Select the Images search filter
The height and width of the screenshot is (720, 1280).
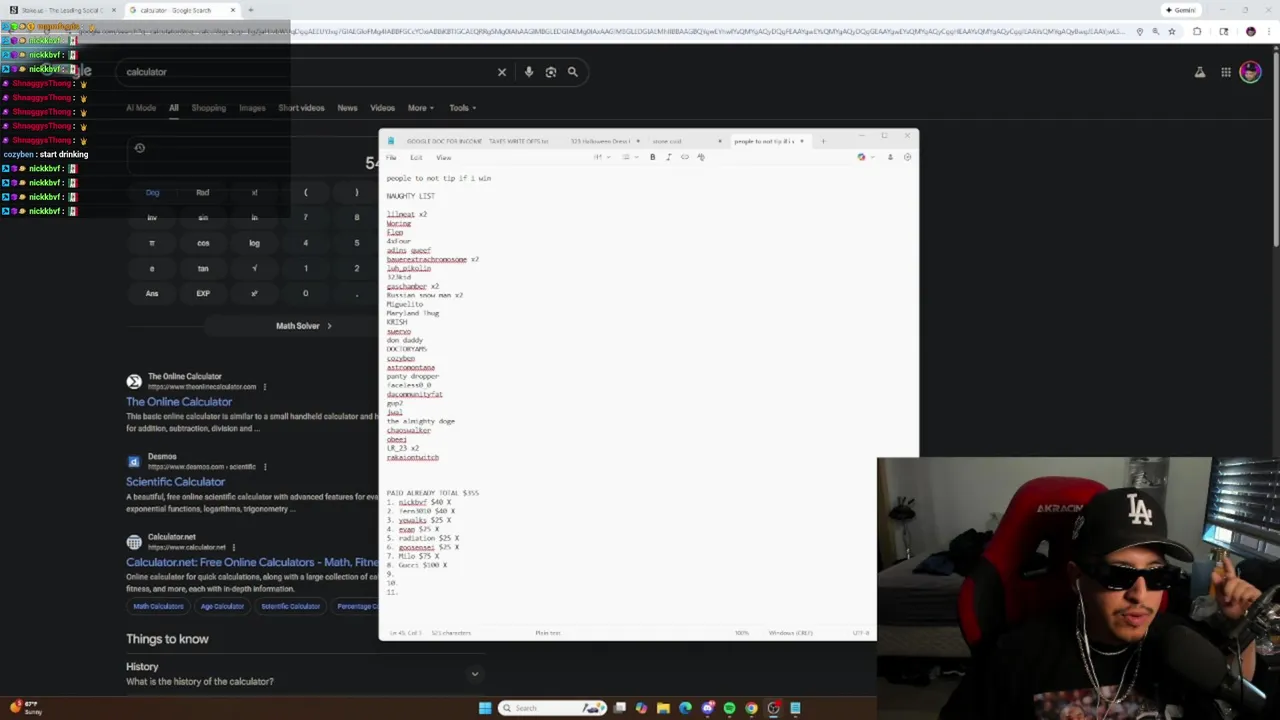coord(252,108)
